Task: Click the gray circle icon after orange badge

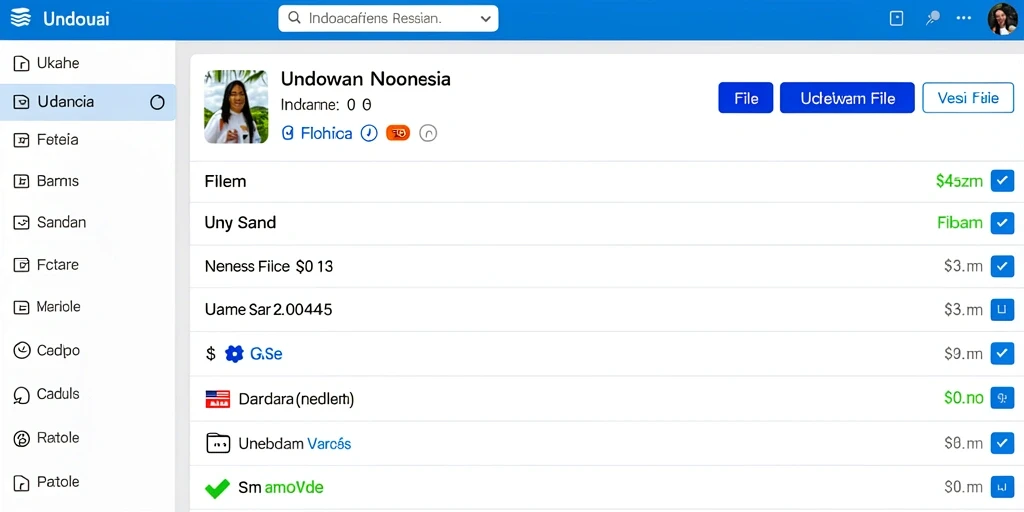Action: pos(428,134)
